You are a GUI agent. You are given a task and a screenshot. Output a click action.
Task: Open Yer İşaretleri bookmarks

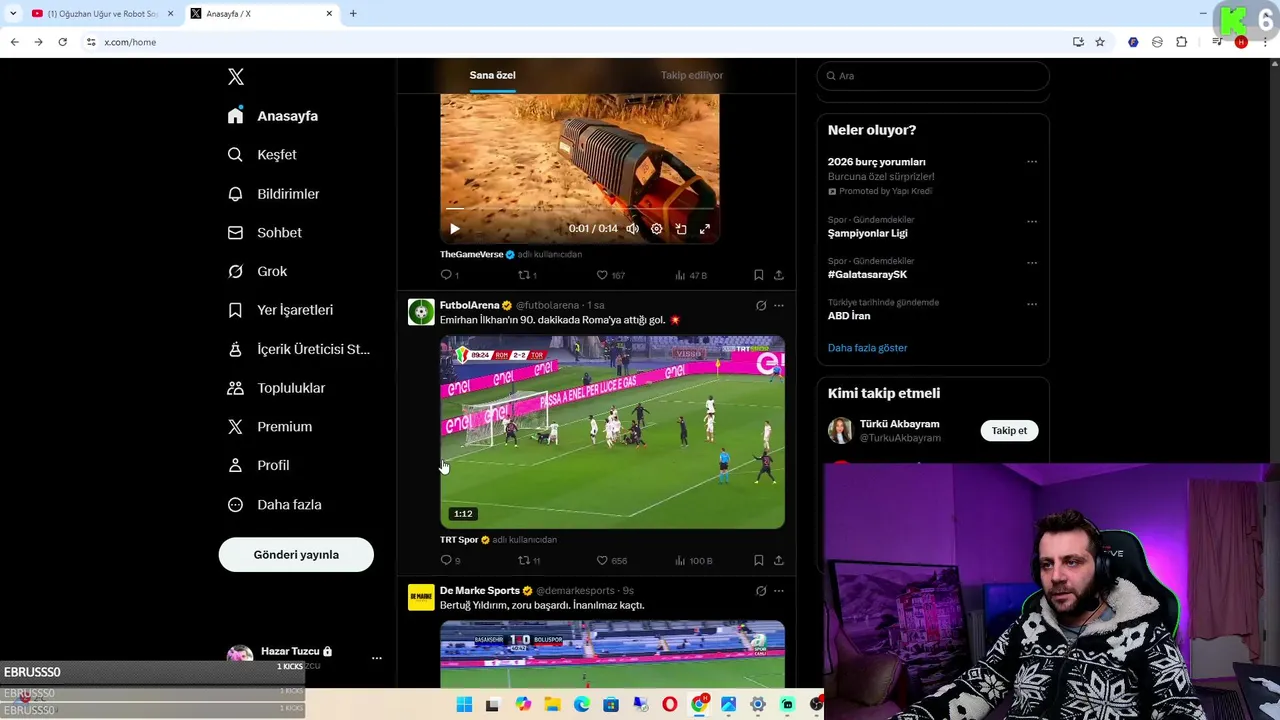point(280,310)
